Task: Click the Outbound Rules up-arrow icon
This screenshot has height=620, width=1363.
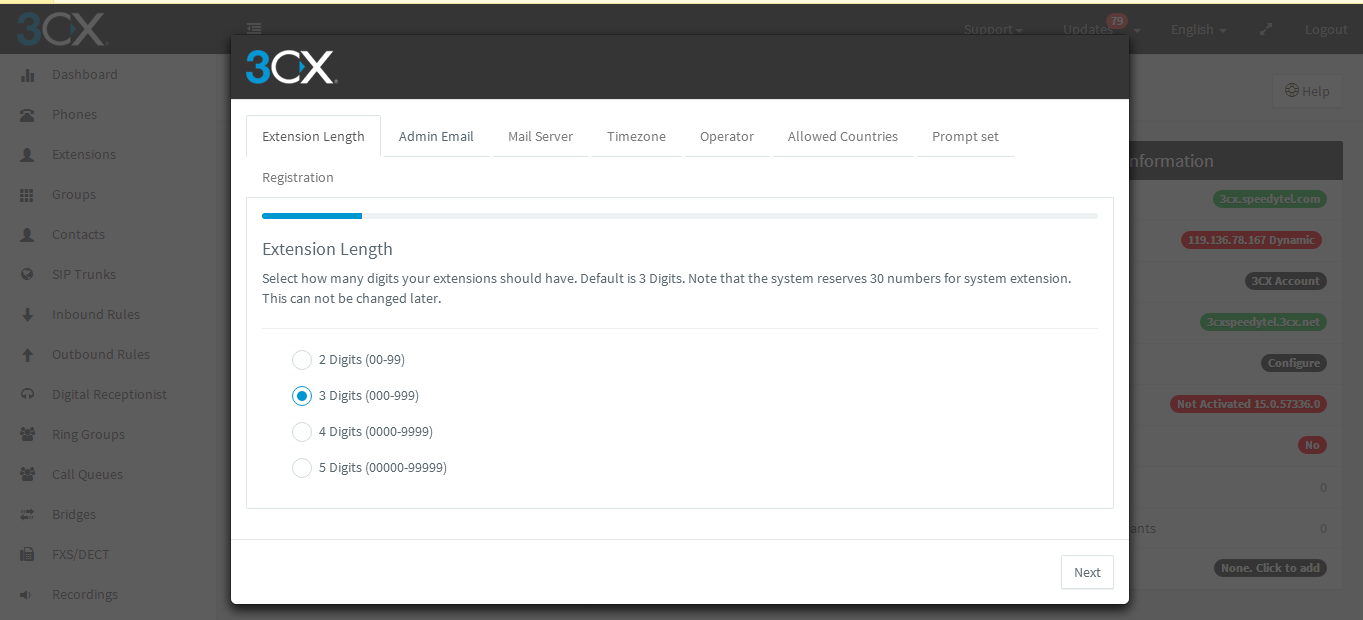Action: coord(28,355)
